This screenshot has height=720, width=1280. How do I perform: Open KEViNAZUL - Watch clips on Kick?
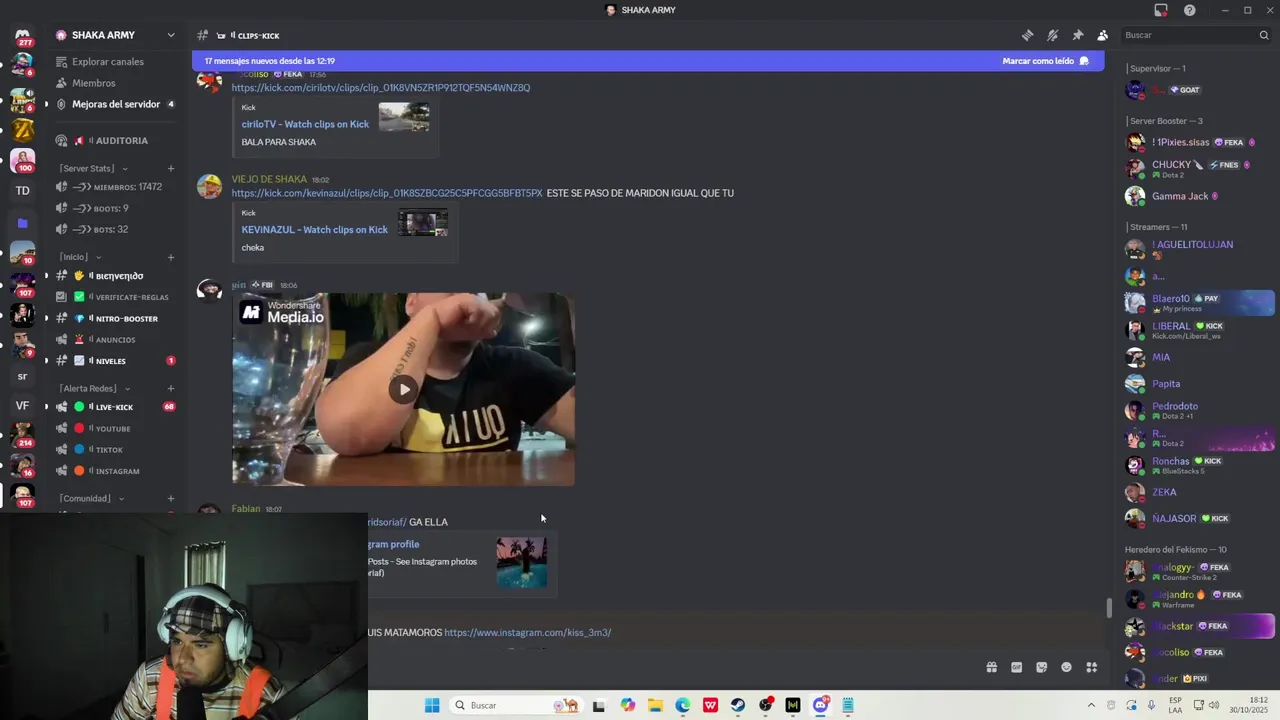point(314,230)
